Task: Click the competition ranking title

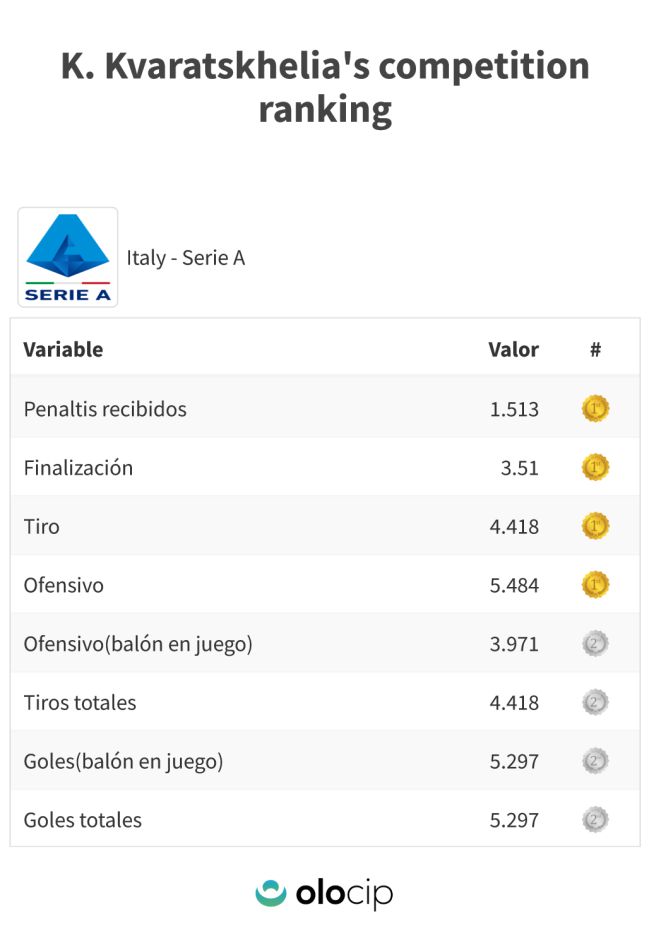Action: [x=325, y=87]
